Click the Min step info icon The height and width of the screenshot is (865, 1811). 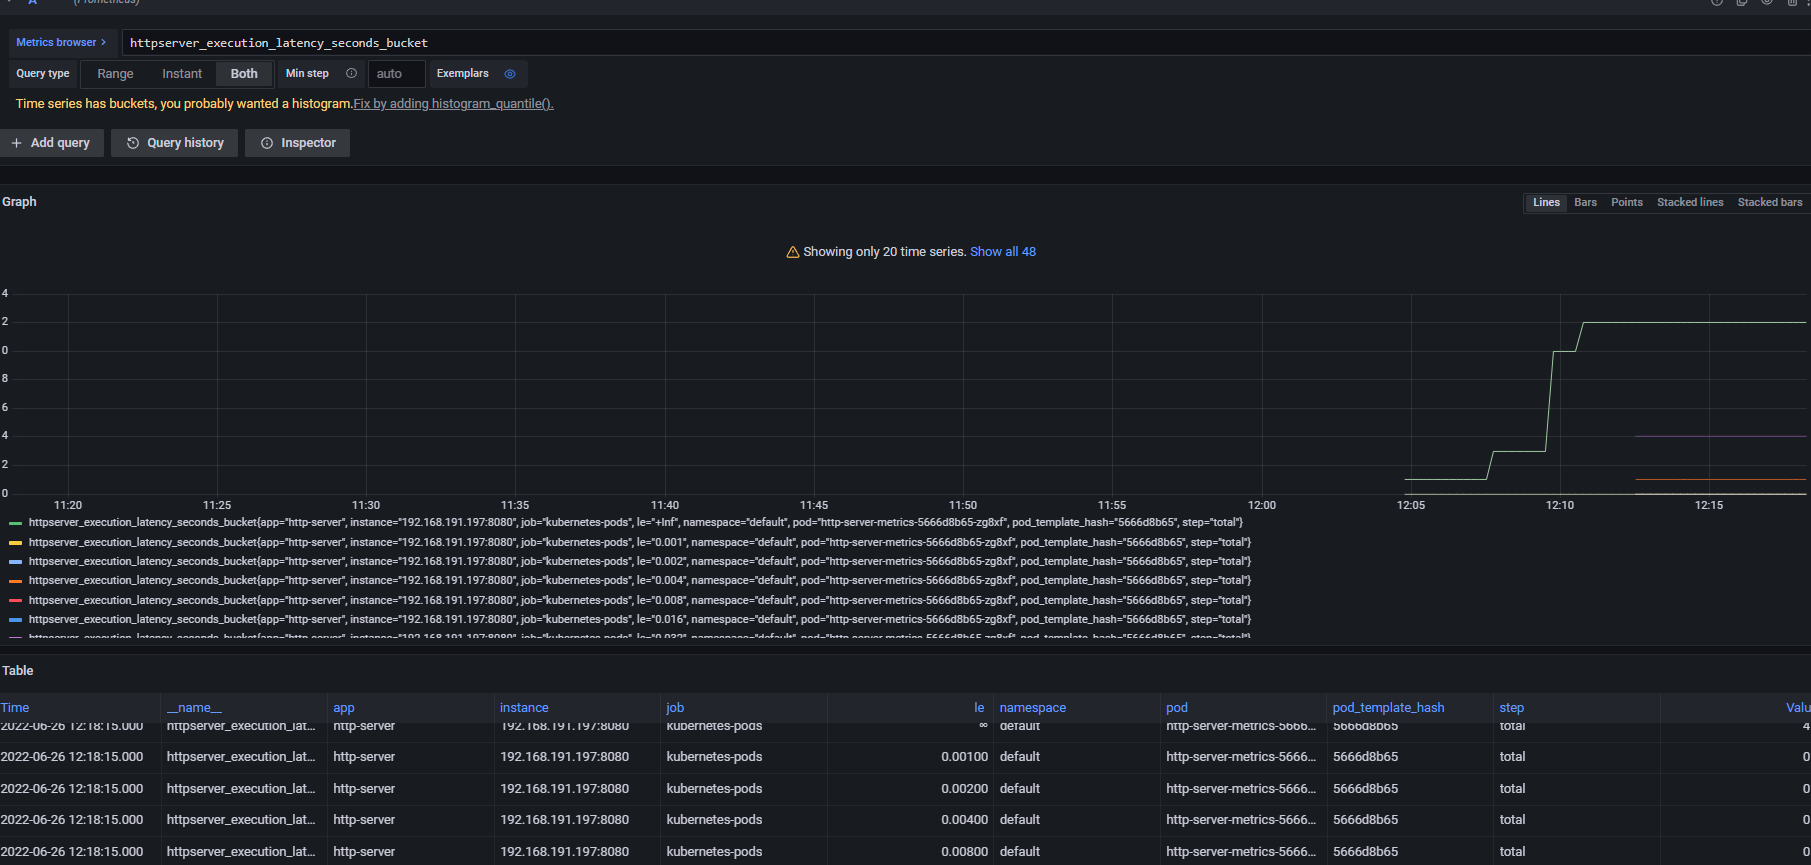point(351,74)
